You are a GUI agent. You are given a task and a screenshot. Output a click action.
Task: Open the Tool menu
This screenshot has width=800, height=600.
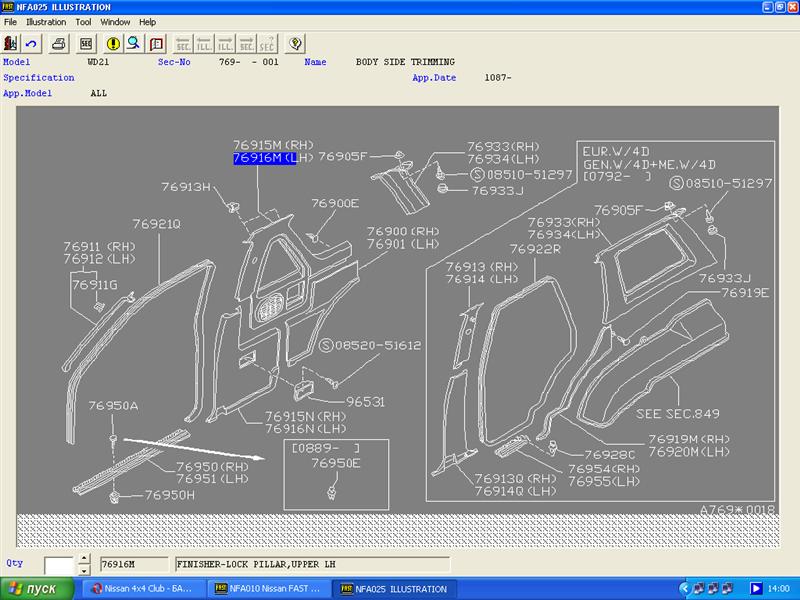point(83,22)
